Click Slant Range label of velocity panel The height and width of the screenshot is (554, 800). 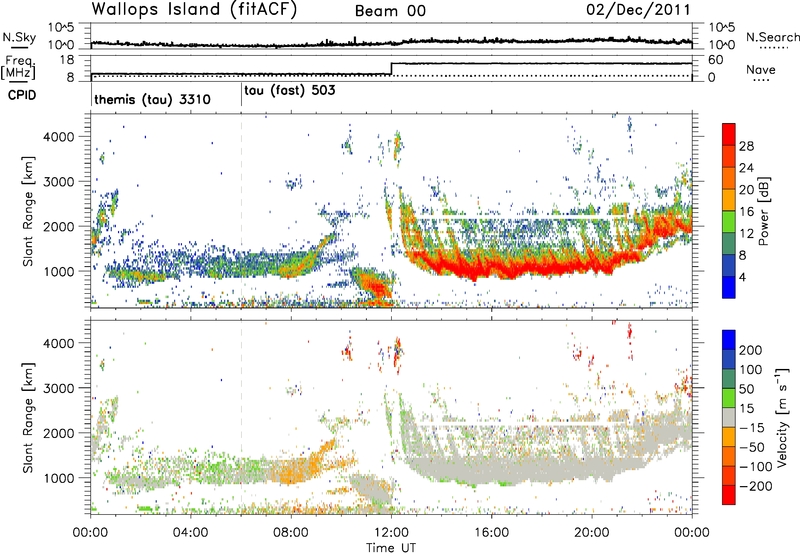pos(28,417)
